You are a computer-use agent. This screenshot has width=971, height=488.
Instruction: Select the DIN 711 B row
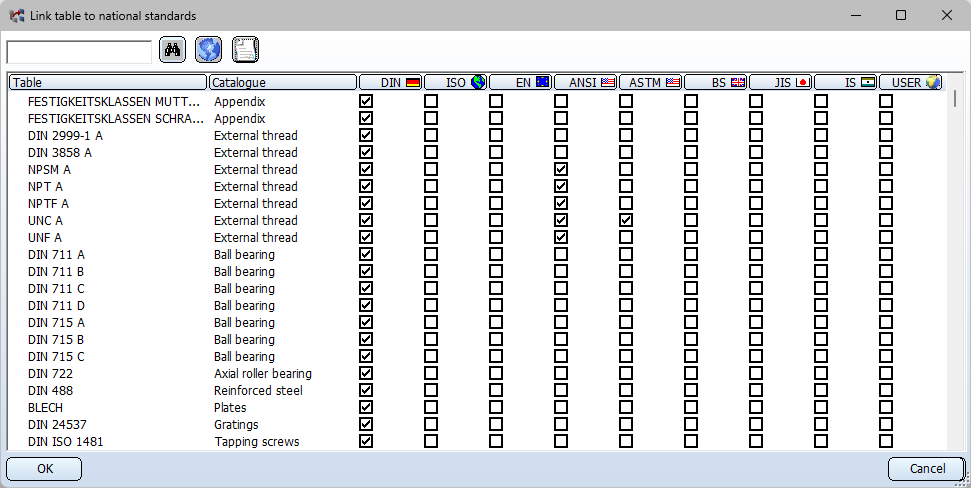coord(56,271)
